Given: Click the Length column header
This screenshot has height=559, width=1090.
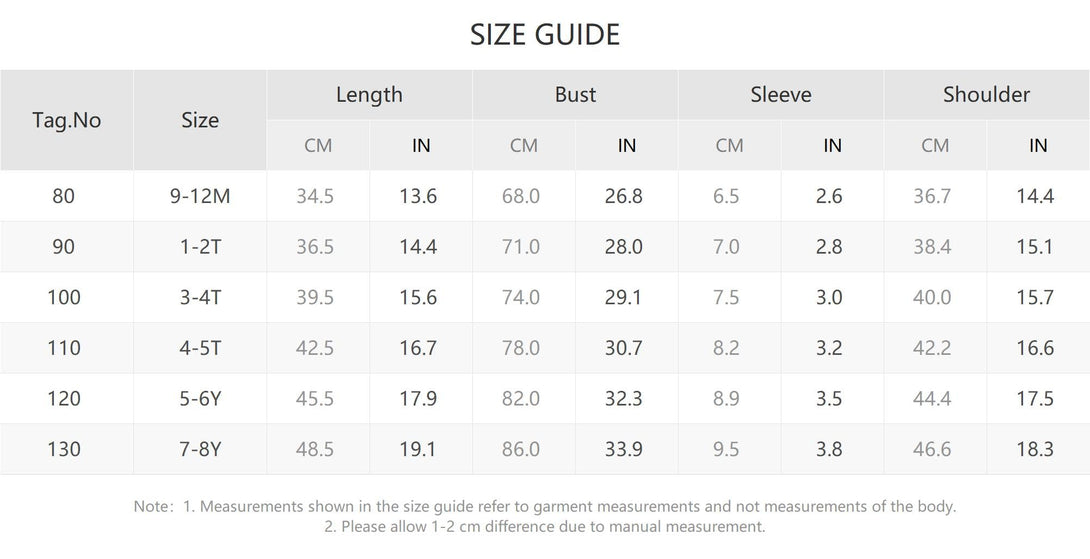Looking at the screenshot, I should [x=369, y=95].
